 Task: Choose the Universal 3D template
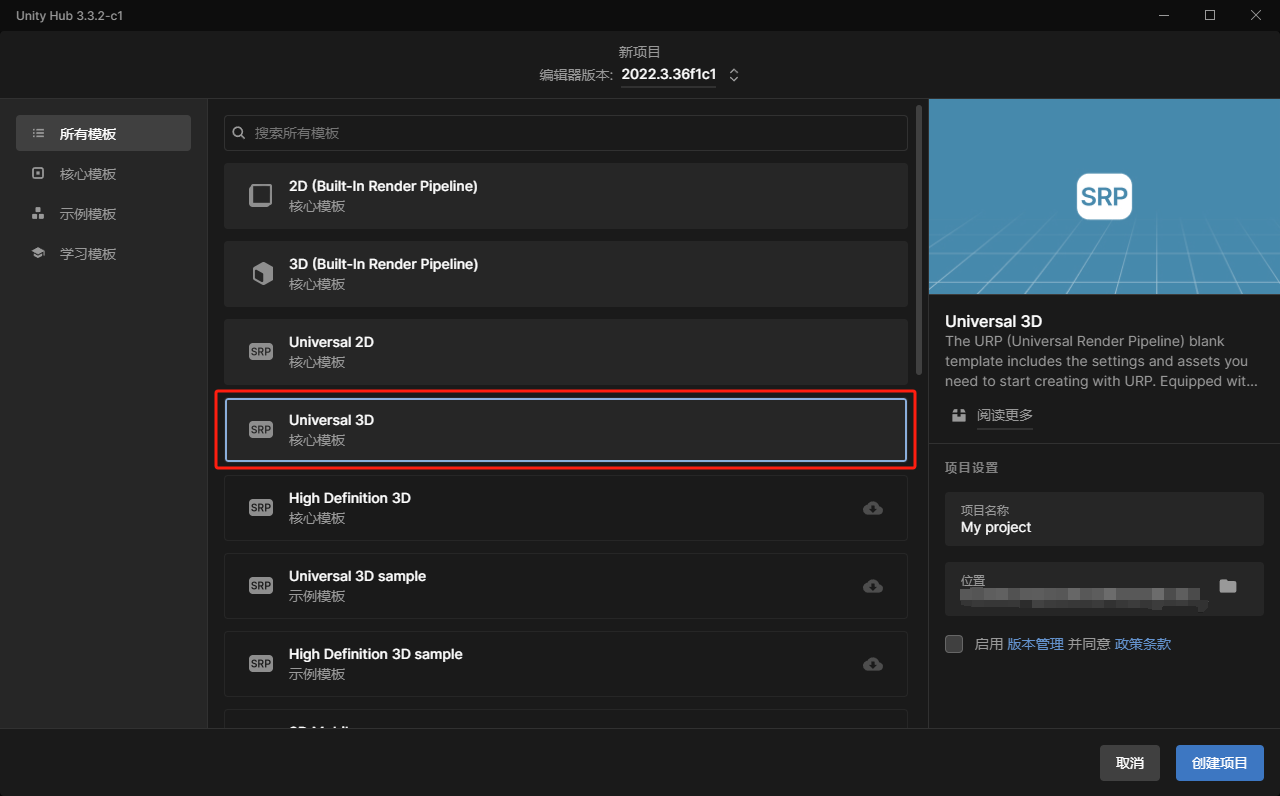click(x=566, y=430)
